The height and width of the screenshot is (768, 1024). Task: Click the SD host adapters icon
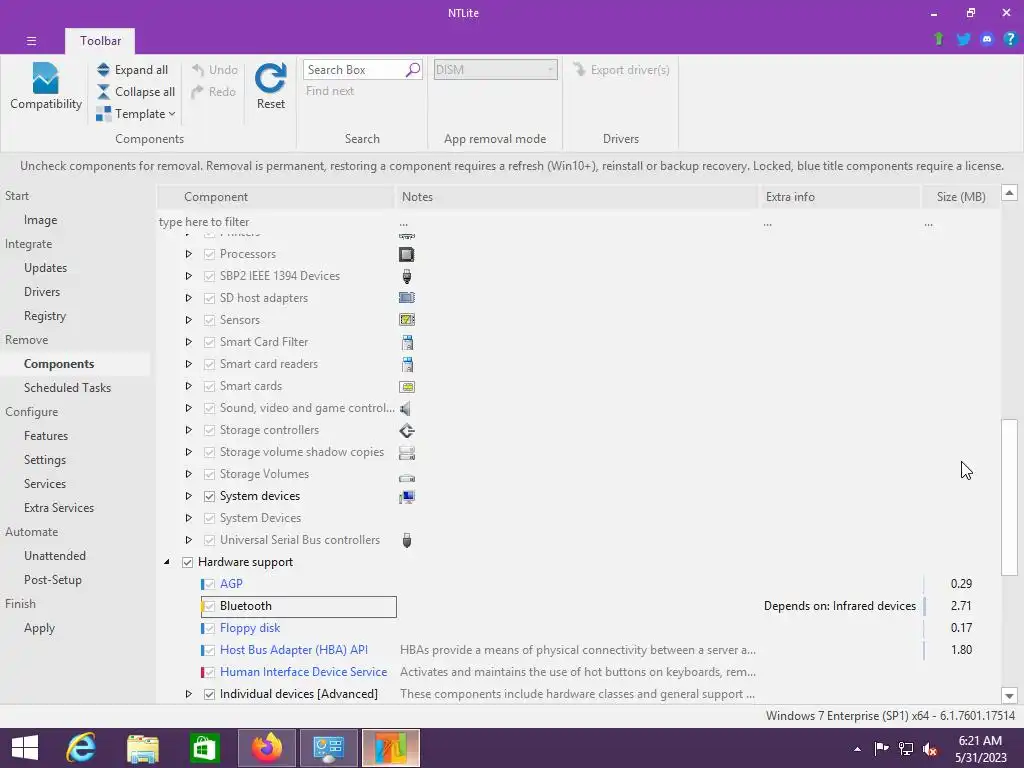point(407,298)
